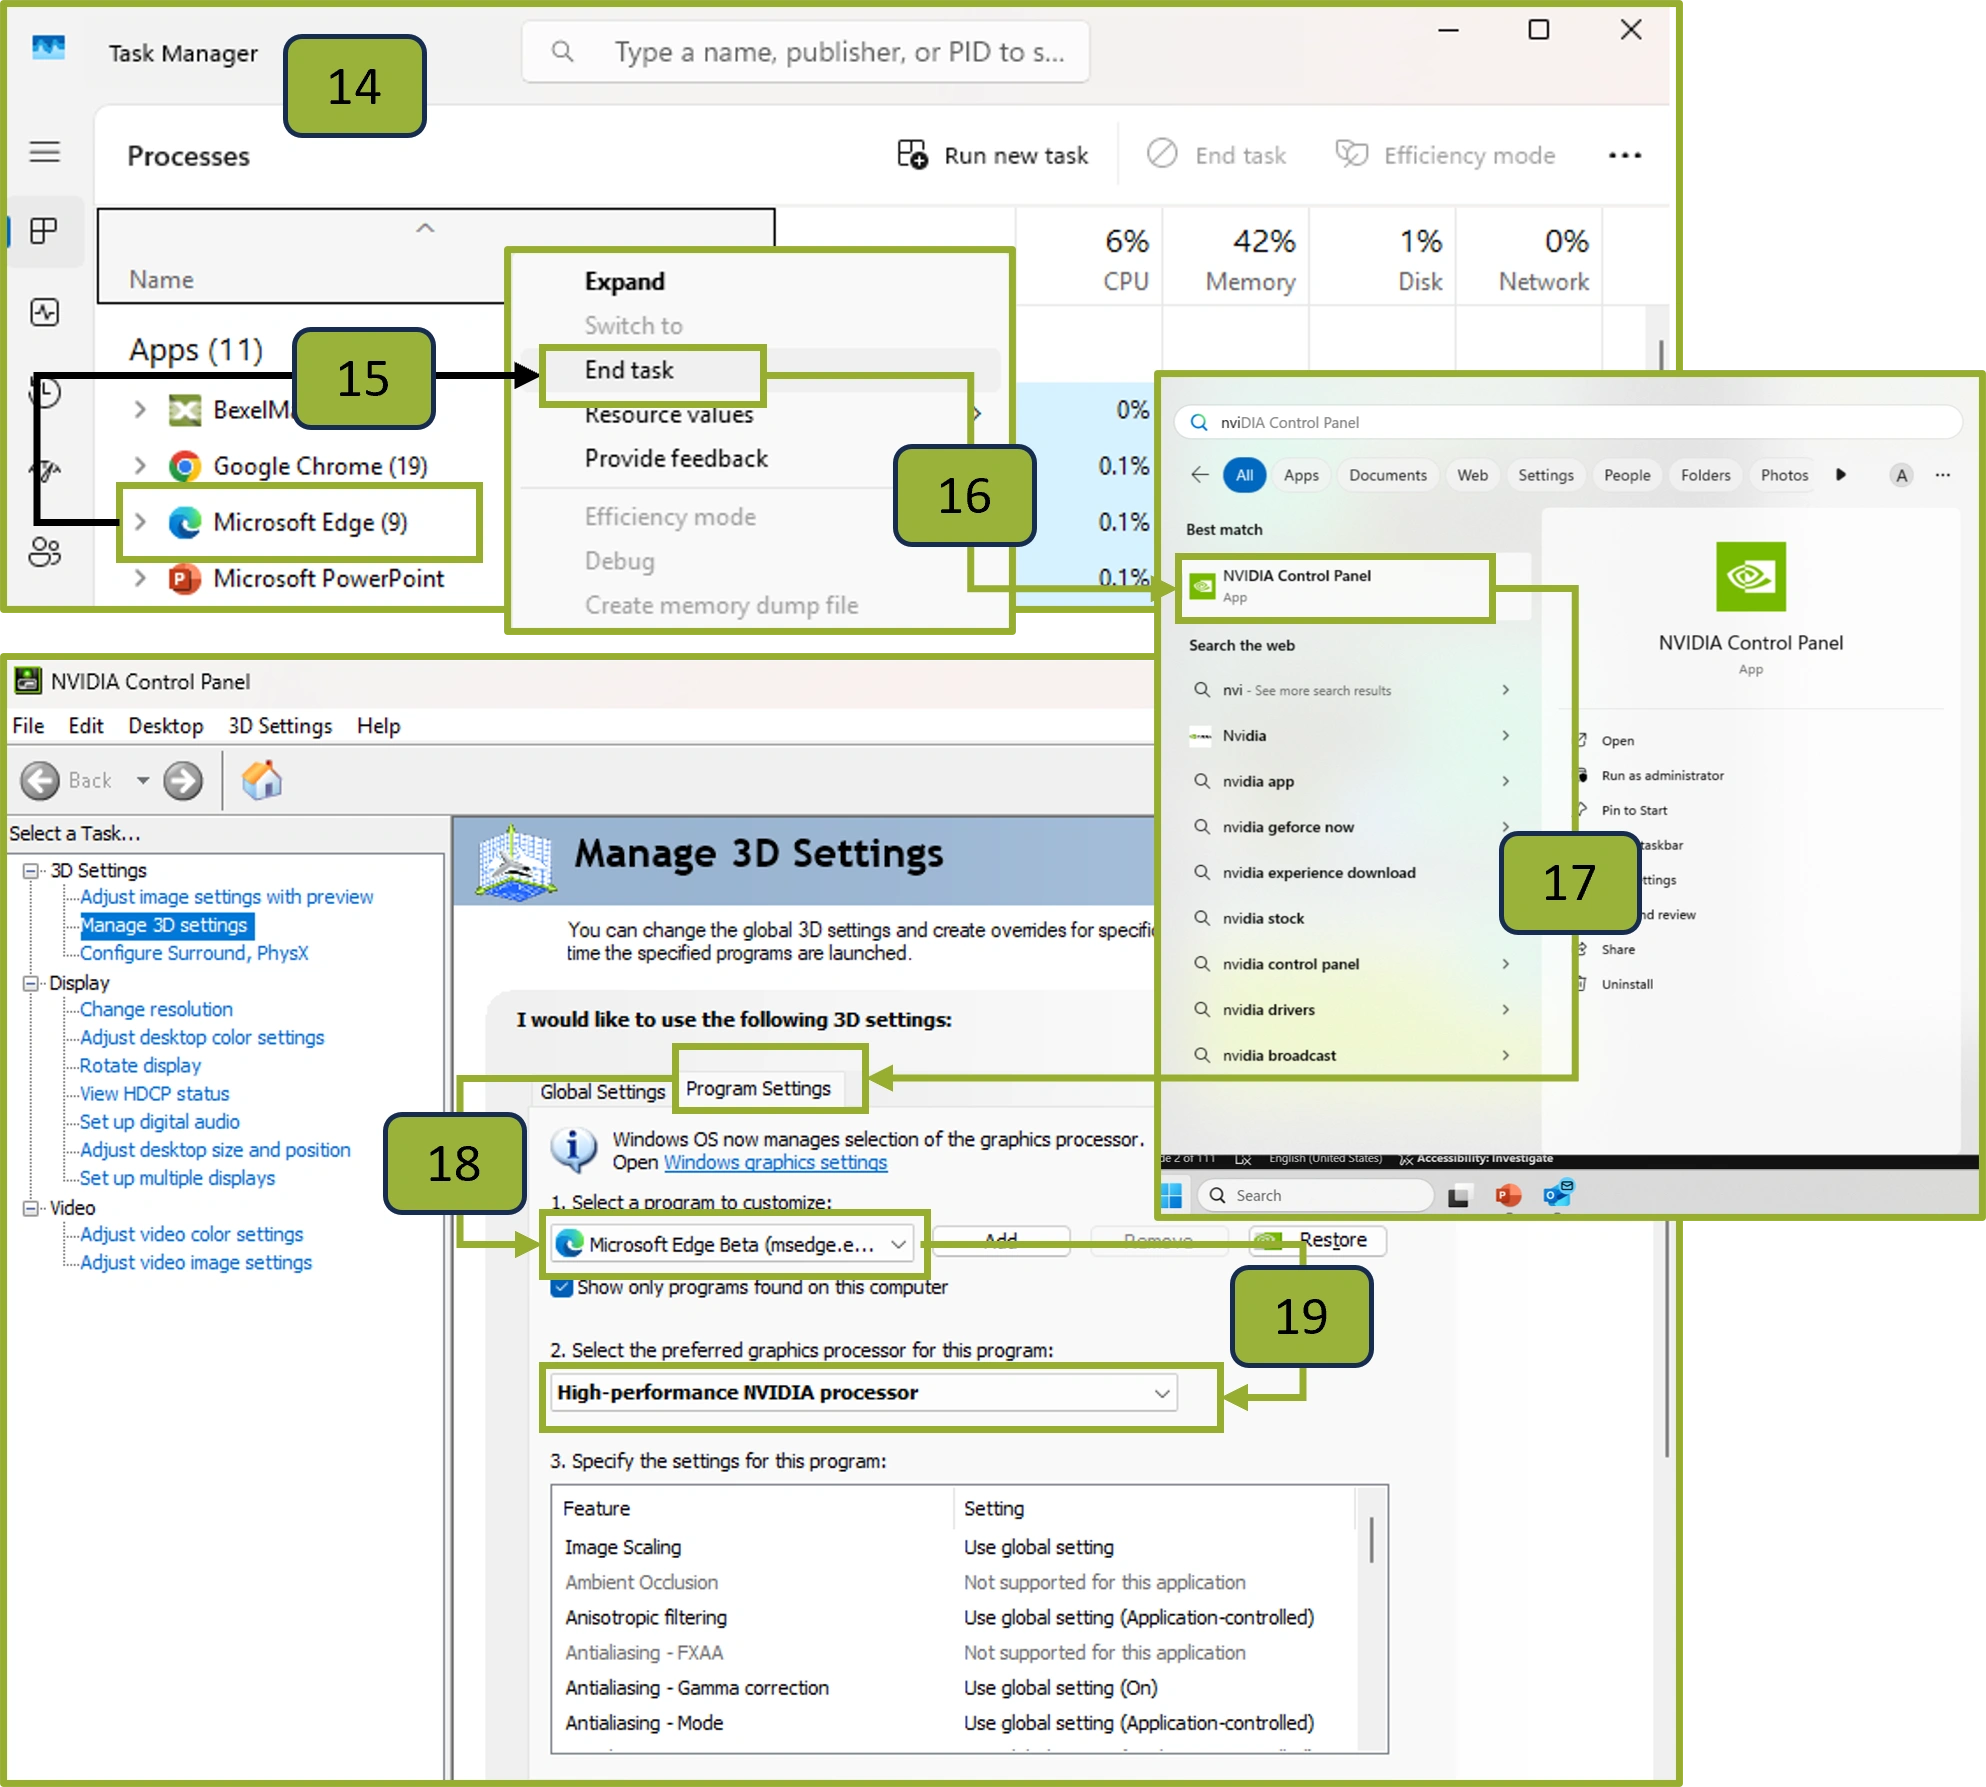Click the End task toolbar button
1986x1787 pixels.
coord(1216,155)
